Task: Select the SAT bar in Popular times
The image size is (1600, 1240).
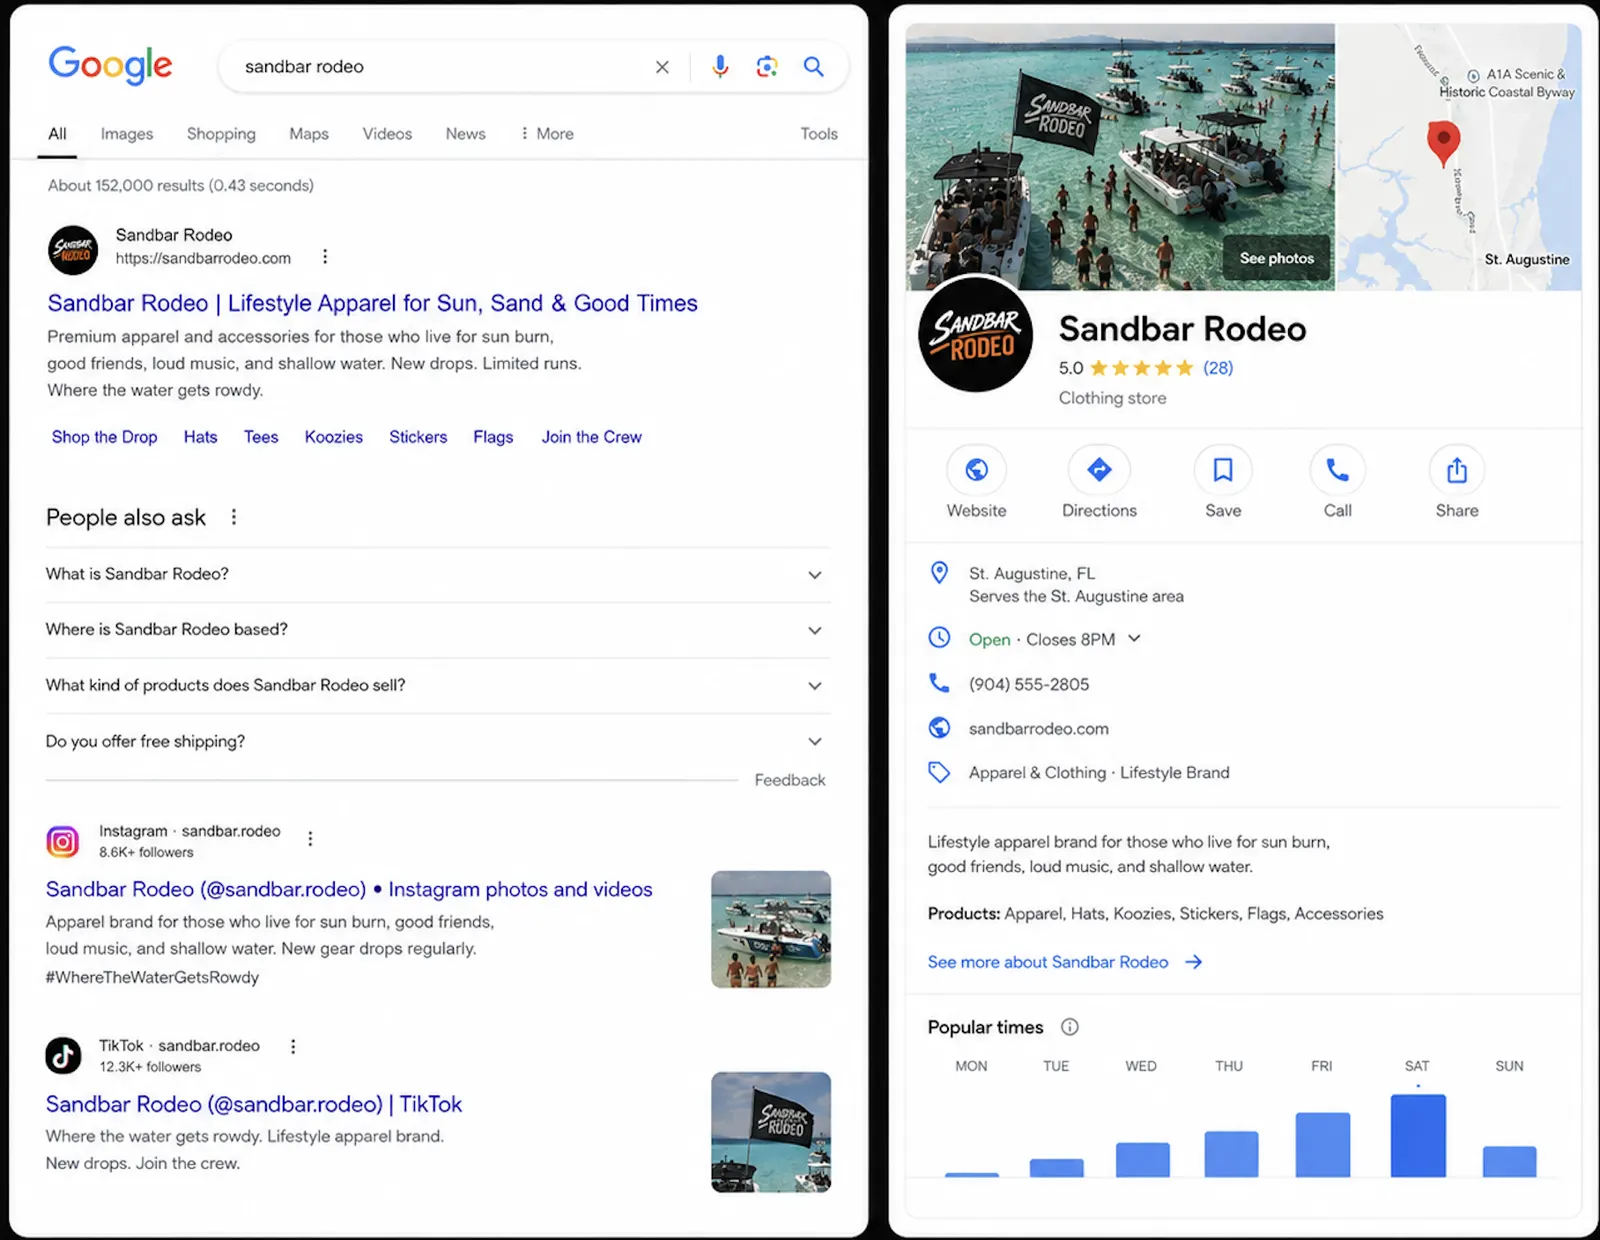Action: click(x=1418, y=1135)
